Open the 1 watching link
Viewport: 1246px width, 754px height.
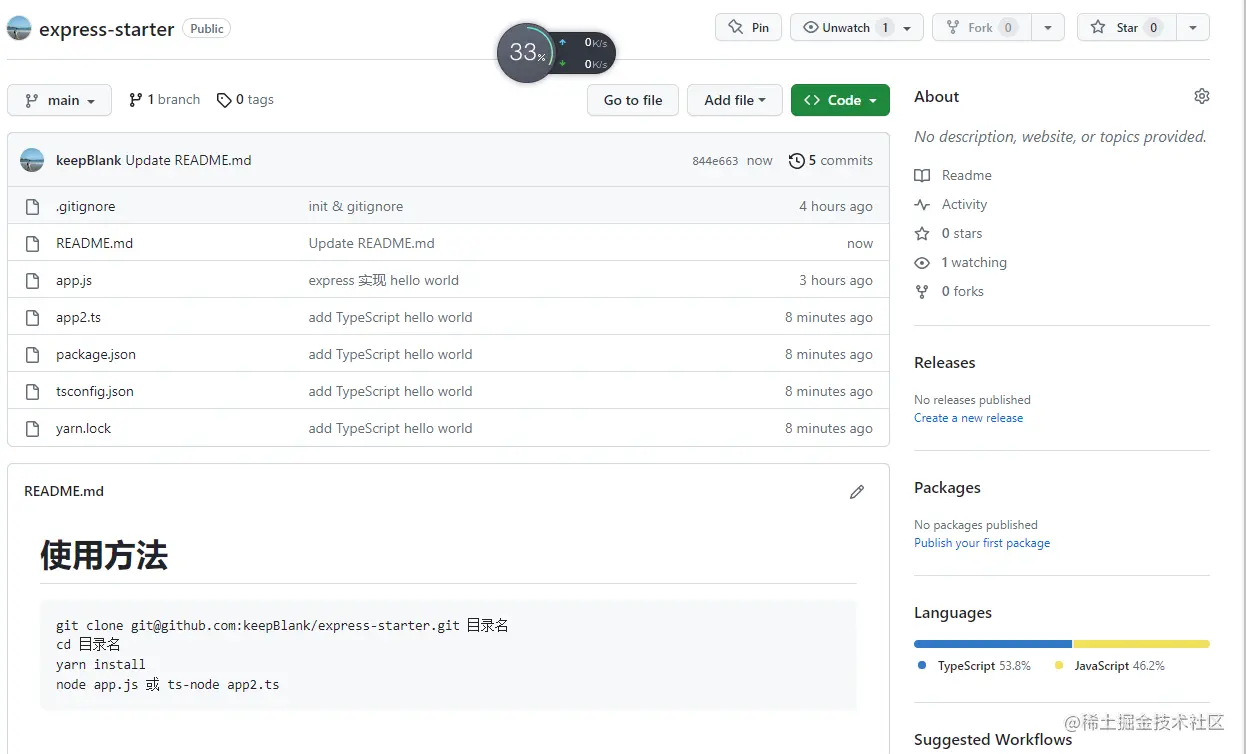pyautogui.click(x=974, y=262)
